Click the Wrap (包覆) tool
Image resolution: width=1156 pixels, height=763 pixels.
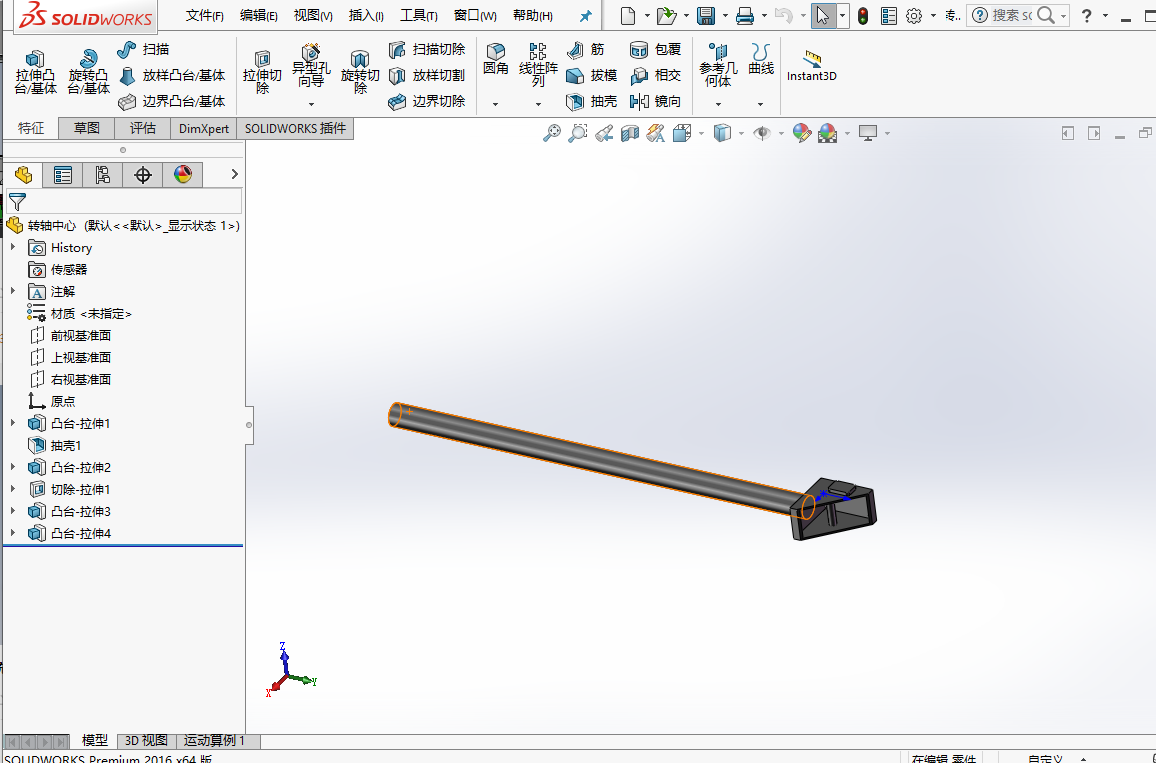coord(655,49)
